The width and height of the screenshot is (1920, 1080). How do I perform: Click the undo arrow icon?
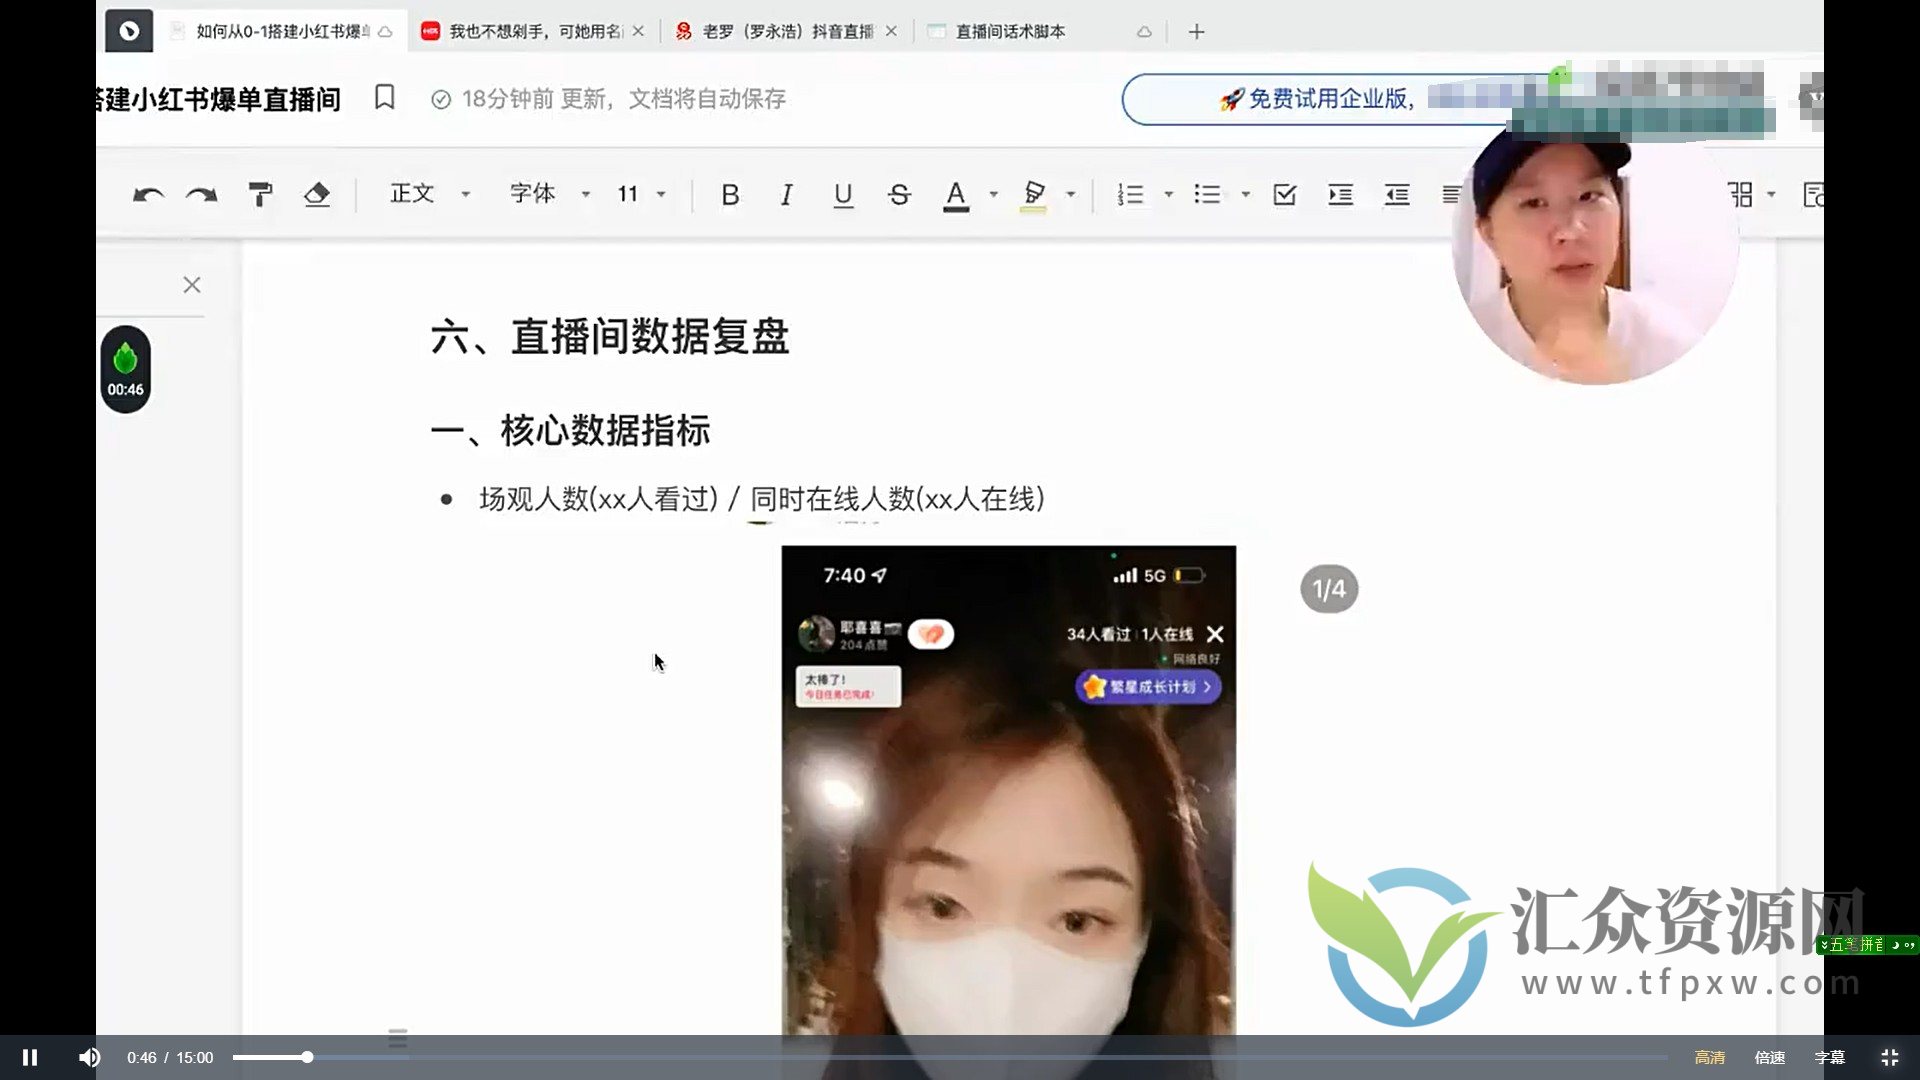148,195
